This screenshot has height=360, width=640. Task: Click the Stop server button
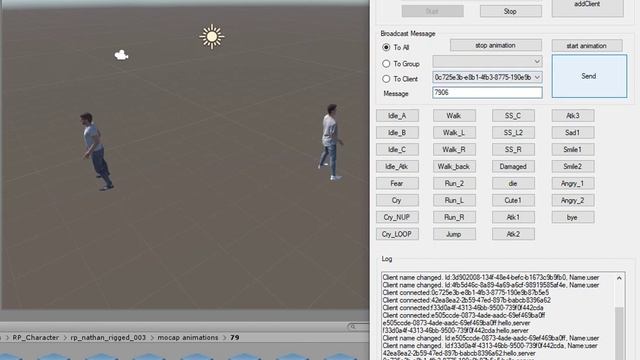pos(511,11)
